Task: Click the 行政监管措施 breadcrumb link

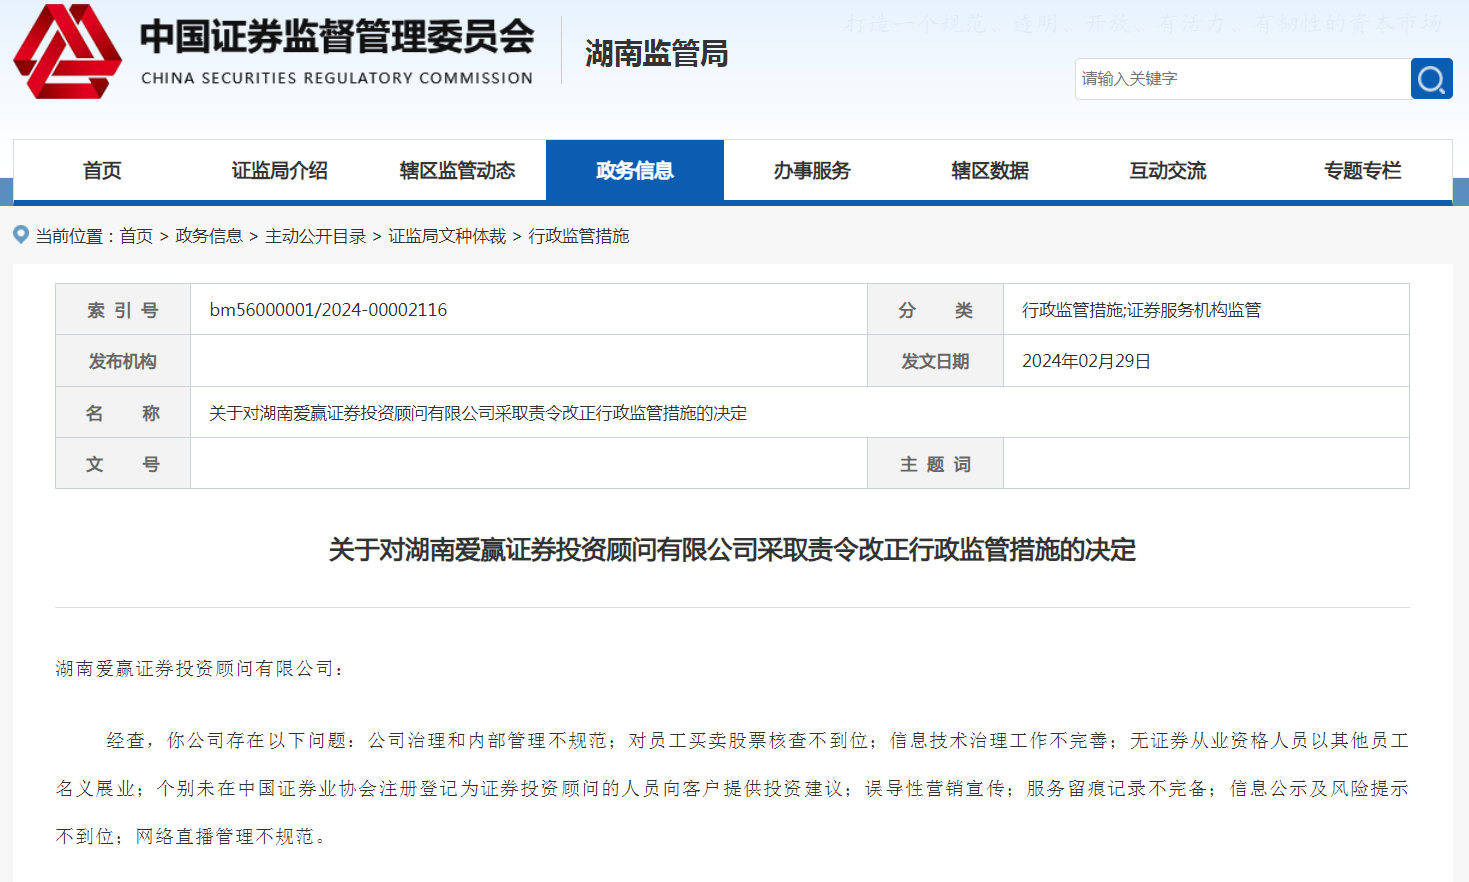Action: 579,236
